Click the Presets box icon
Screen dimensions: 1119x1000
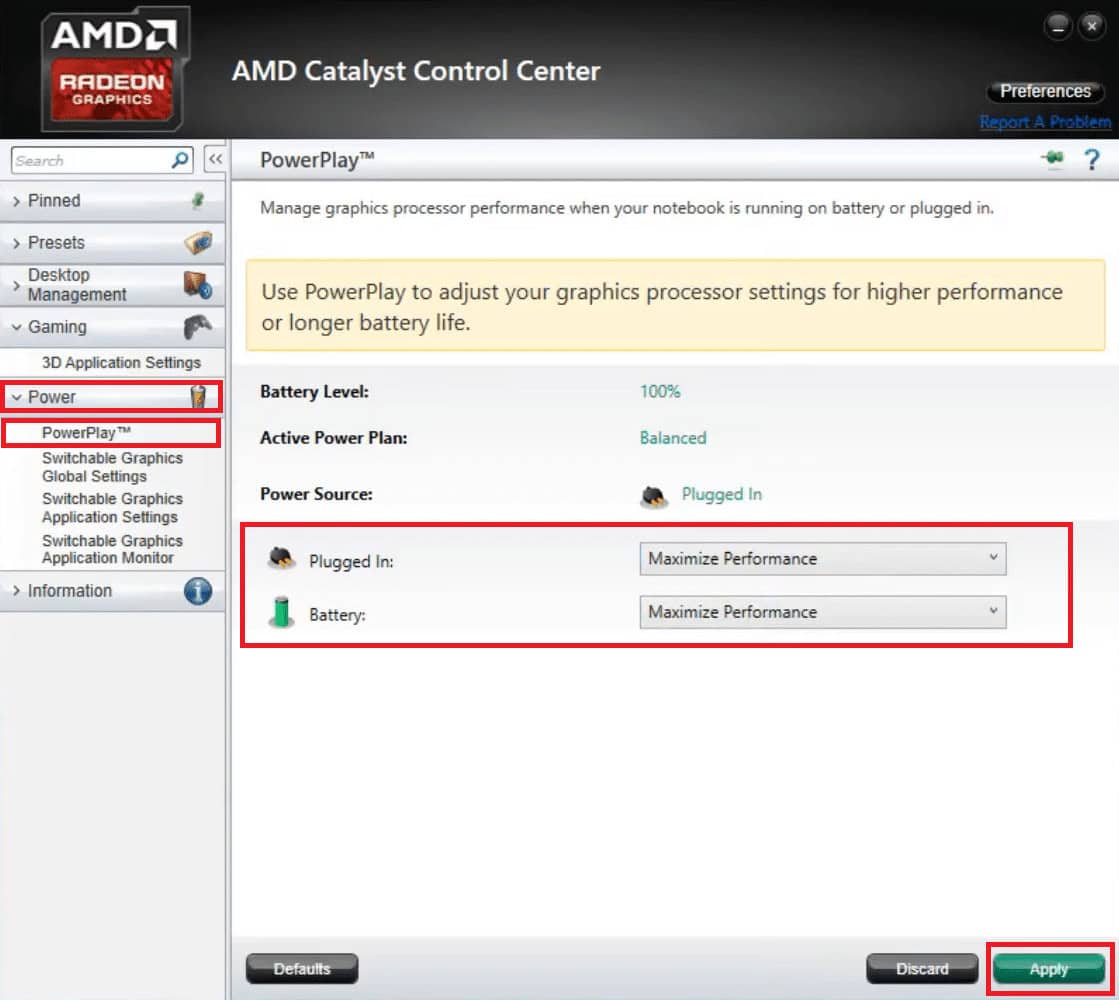click(x=198, y=243)
